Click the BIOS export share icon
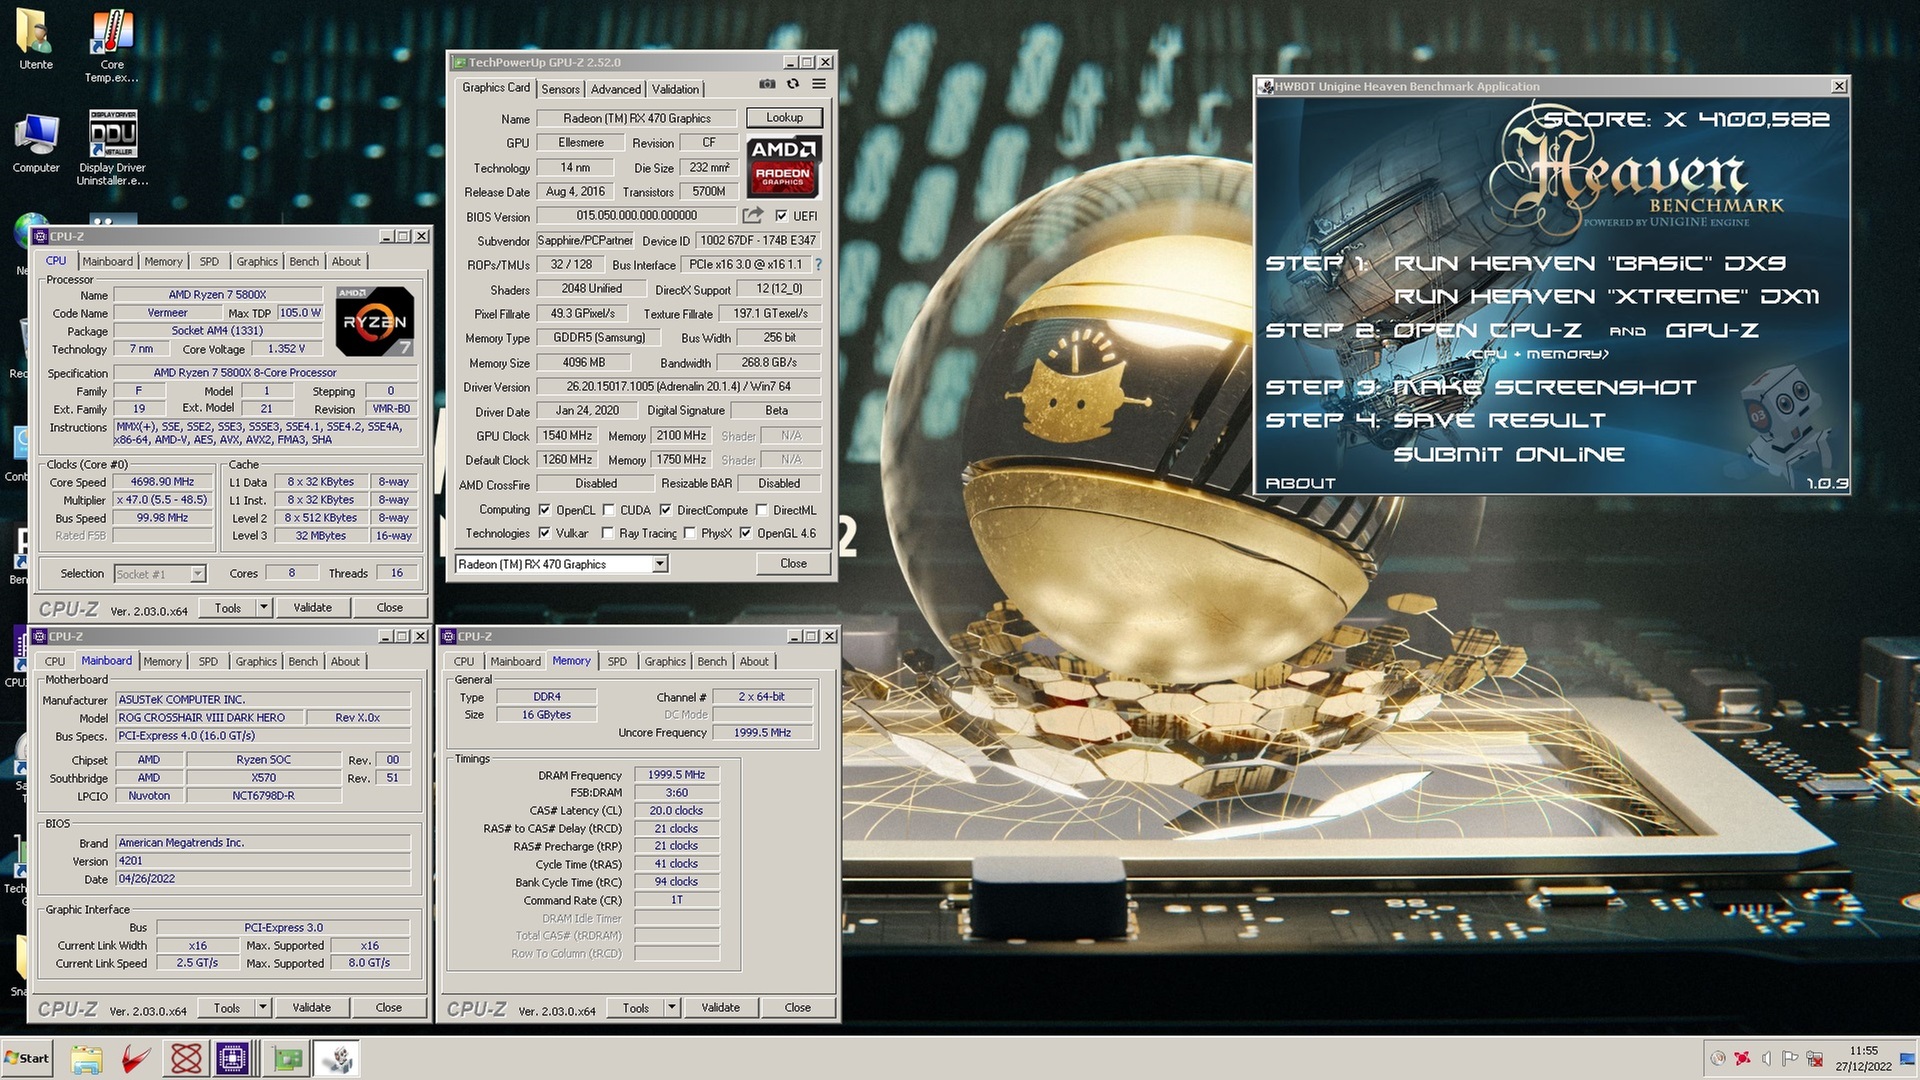The image size is (1920, 1080). [753, 215]
